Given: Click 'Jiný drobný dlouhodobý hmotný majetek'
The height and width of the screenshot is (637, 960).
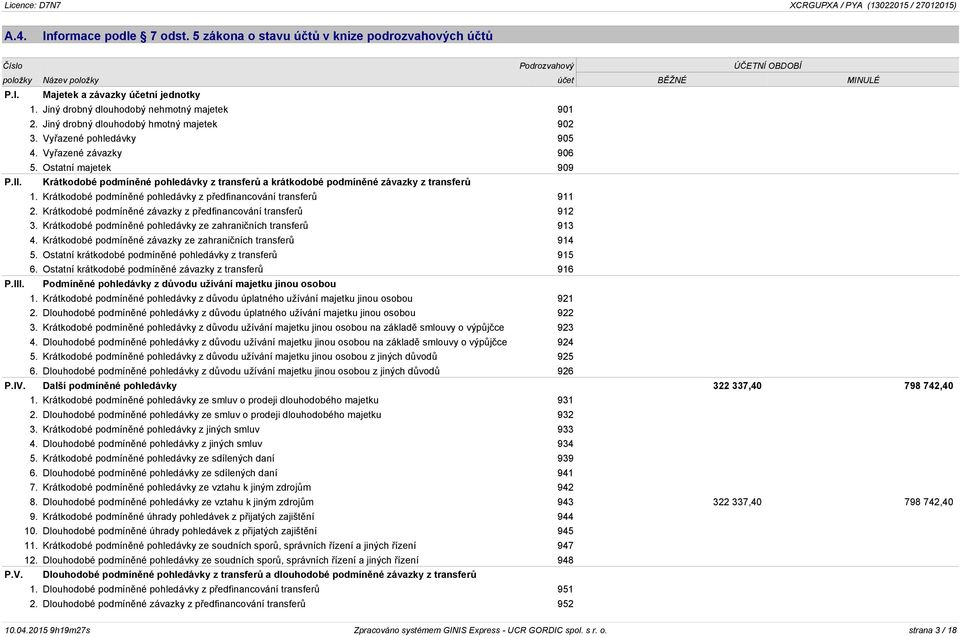Looking at the screenshot, I should 130,124.
